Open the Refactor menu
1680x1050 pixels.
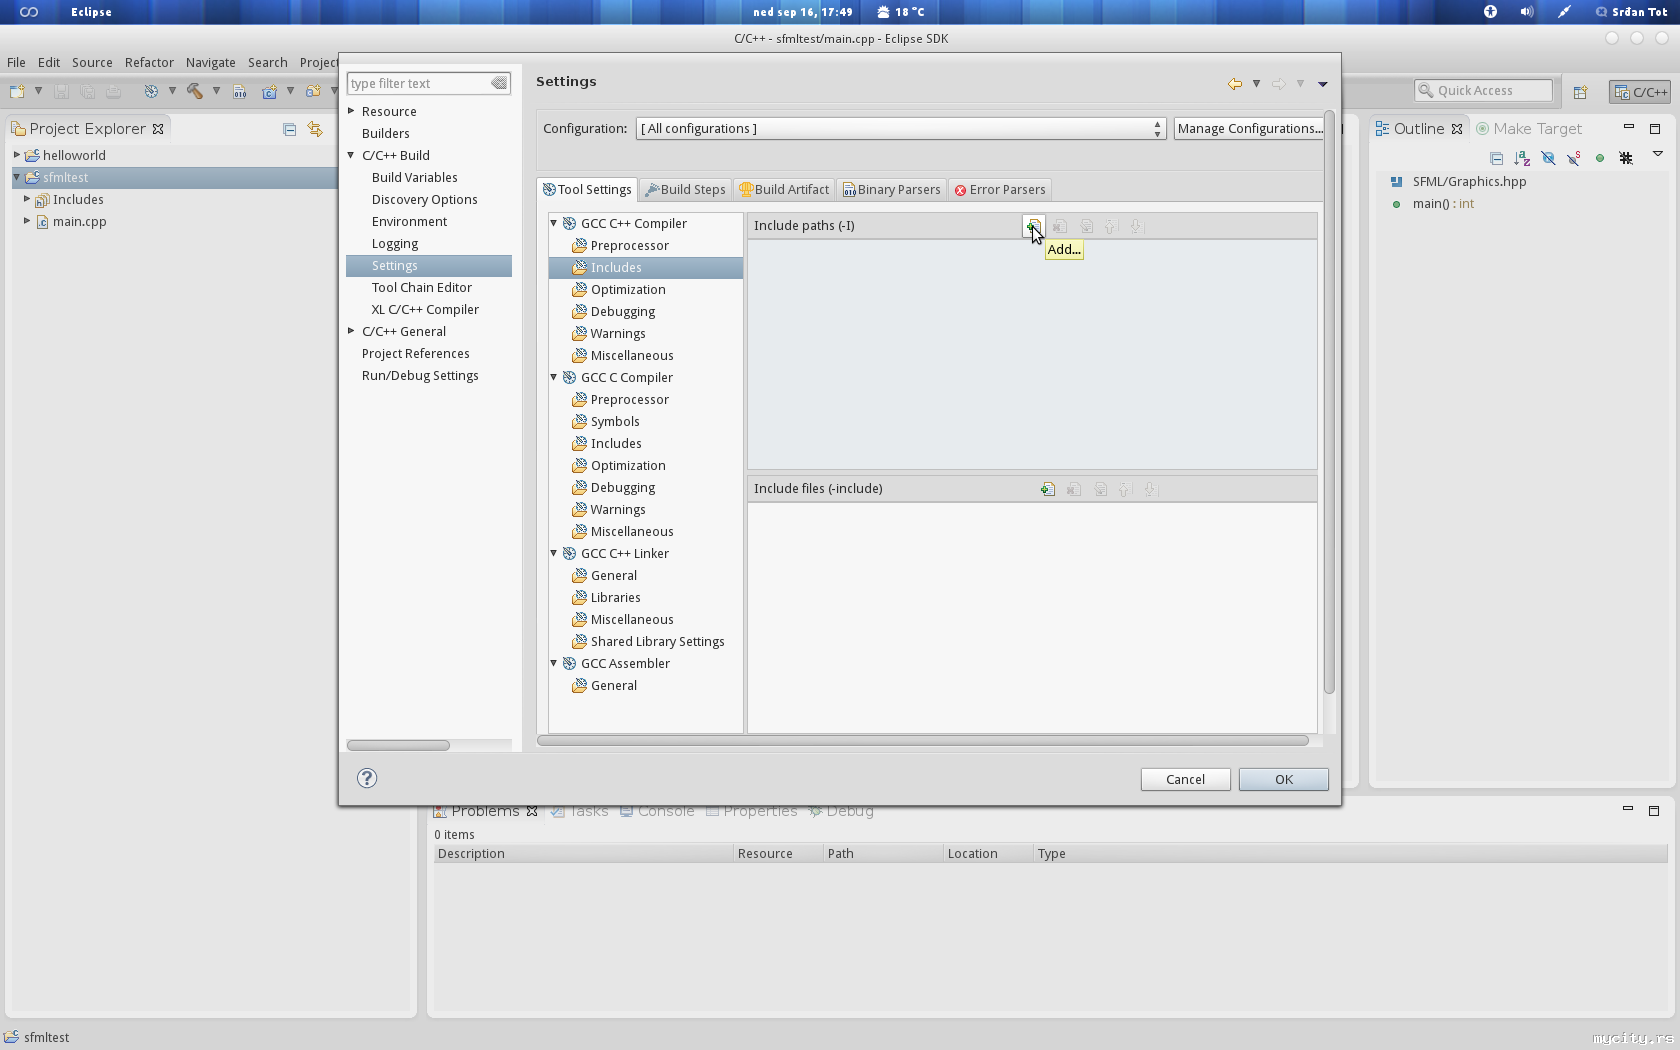[149, 62]
